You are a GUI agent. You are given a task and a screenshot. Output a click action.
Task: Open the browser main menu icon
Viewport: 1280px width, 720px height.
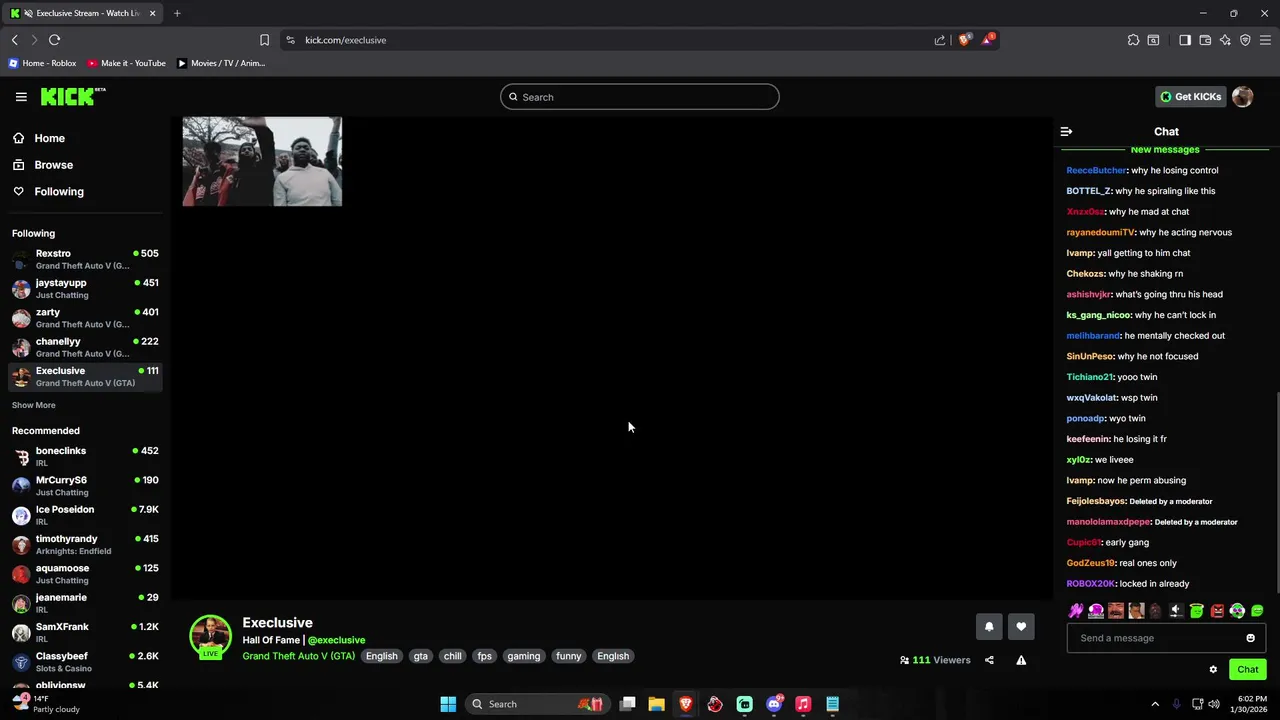1265,40
